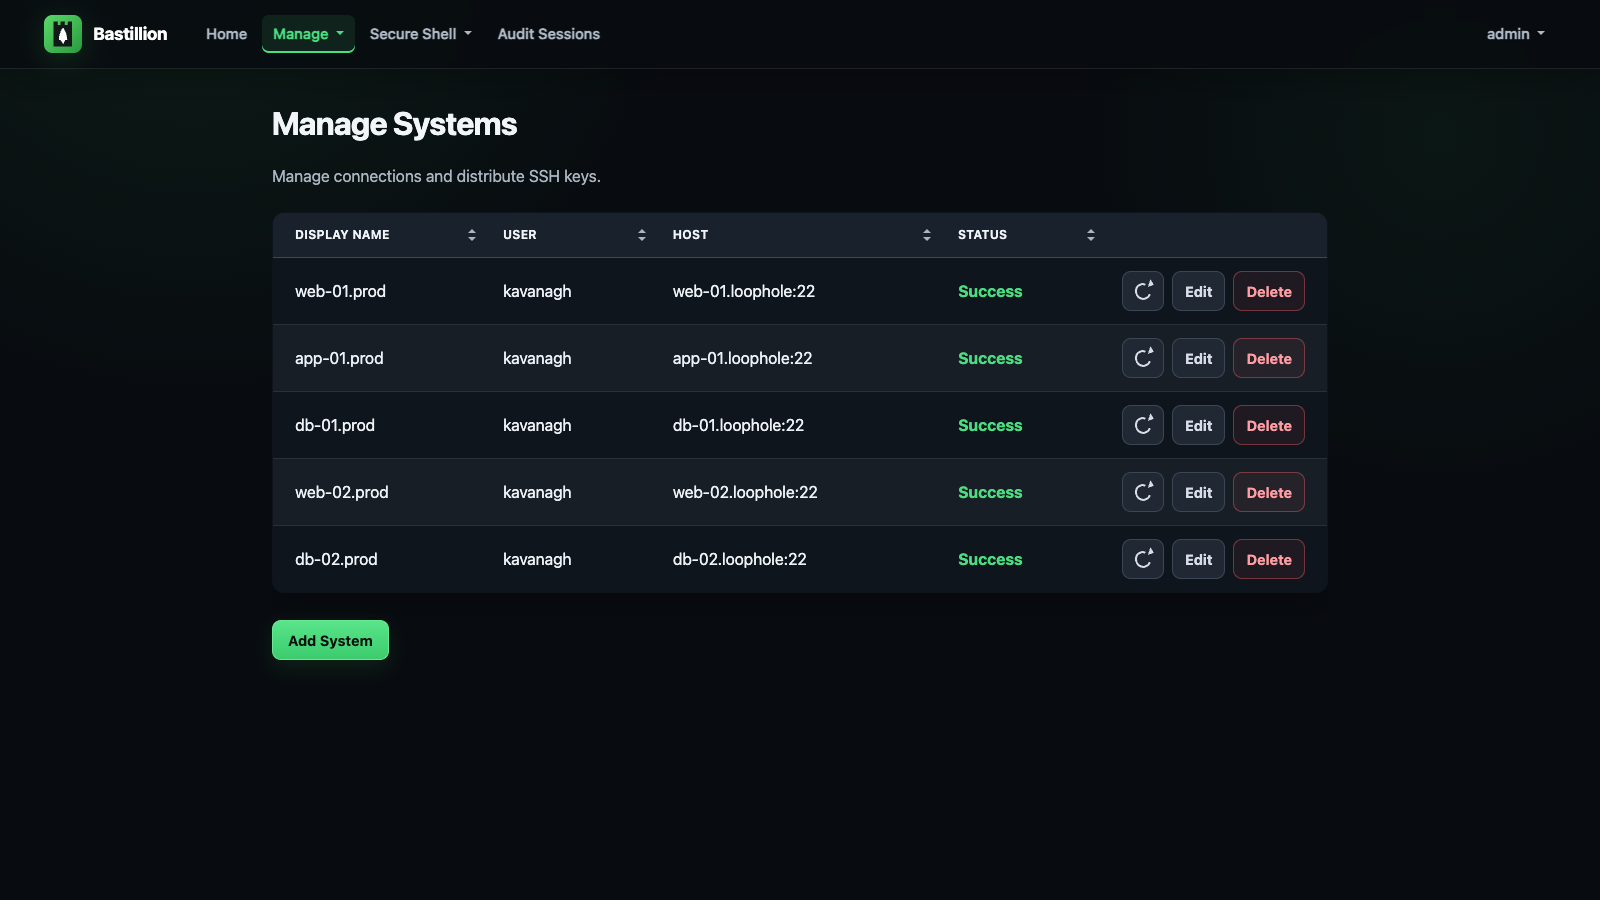Viewport: 1600px width, 900px height.
Task: Click host web-02.loophole:22
Action: pos(745,492)
